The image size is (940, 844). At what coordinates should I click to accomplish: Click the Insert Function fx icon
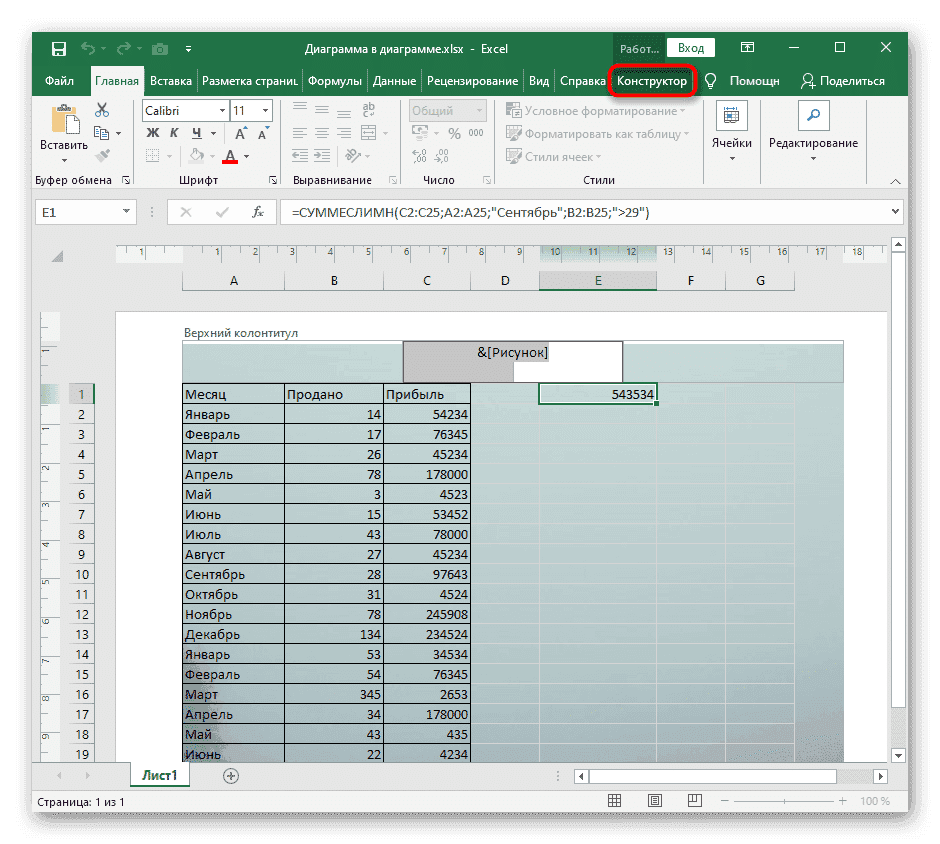tap(257, 212)
